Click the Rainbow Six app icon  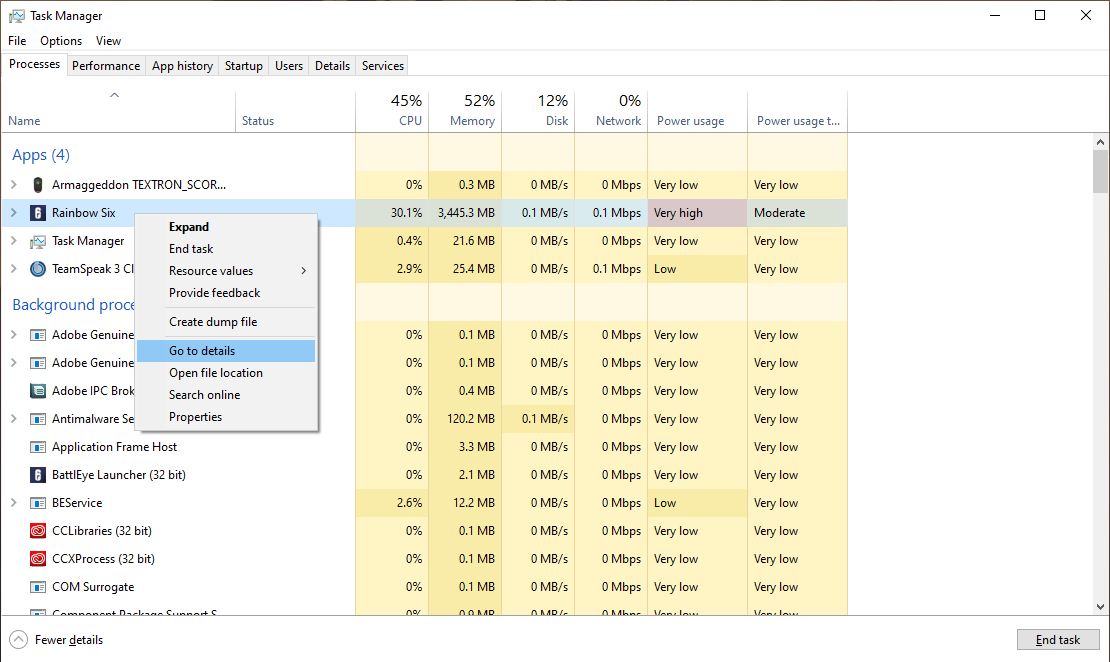pos(38,213)
